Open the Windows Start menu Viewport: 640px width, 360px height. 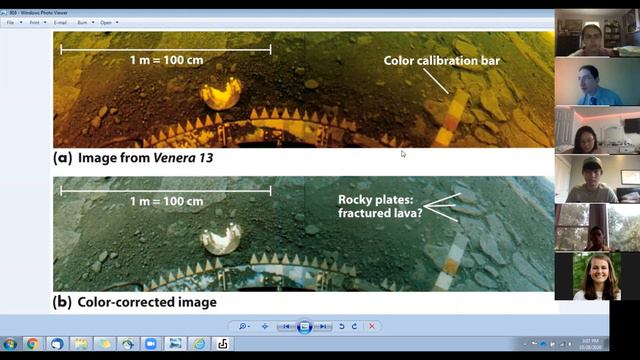(x=10, y=344)
